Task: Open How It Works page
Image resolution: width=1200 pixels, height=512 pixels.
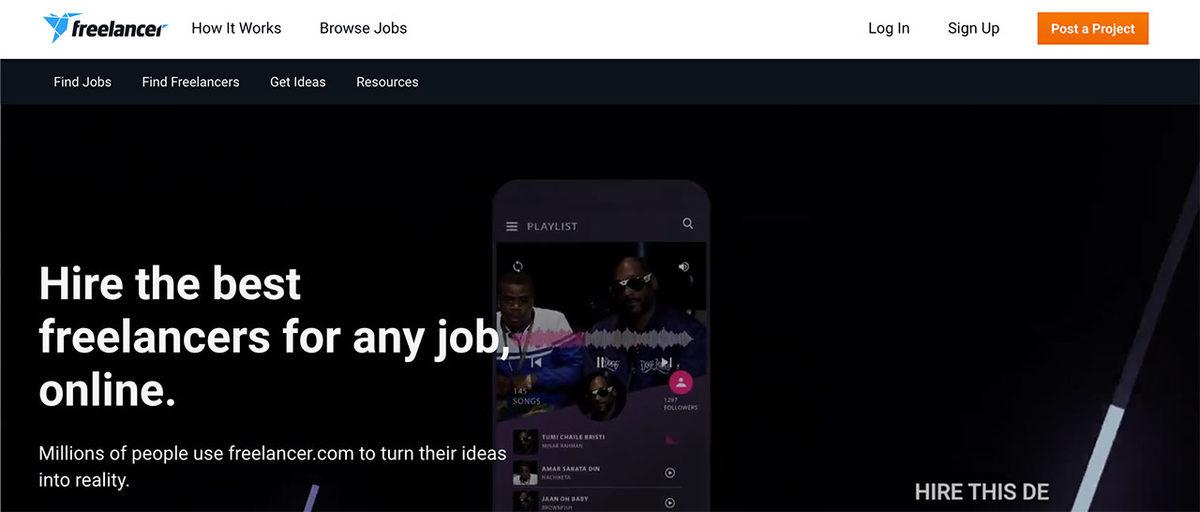Action: tap(236, 28)
